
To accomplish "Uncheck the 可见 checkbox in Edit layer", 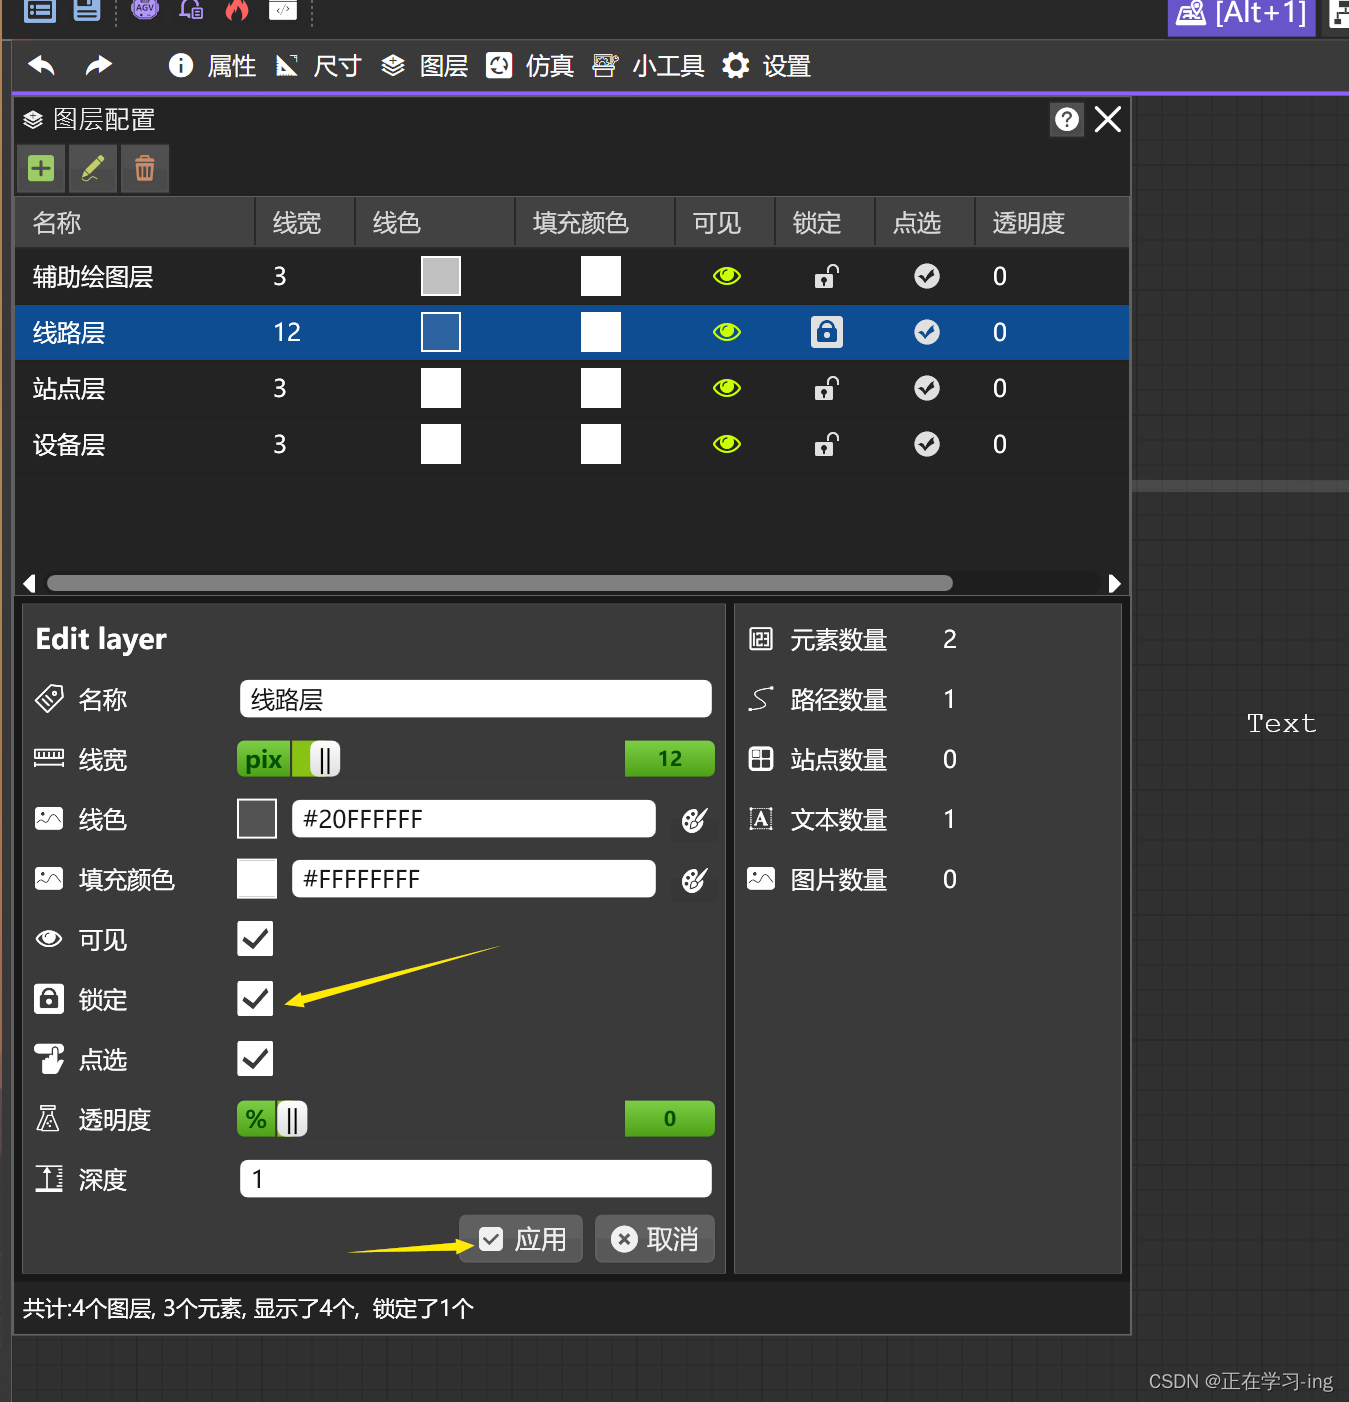I will point(255,939).
